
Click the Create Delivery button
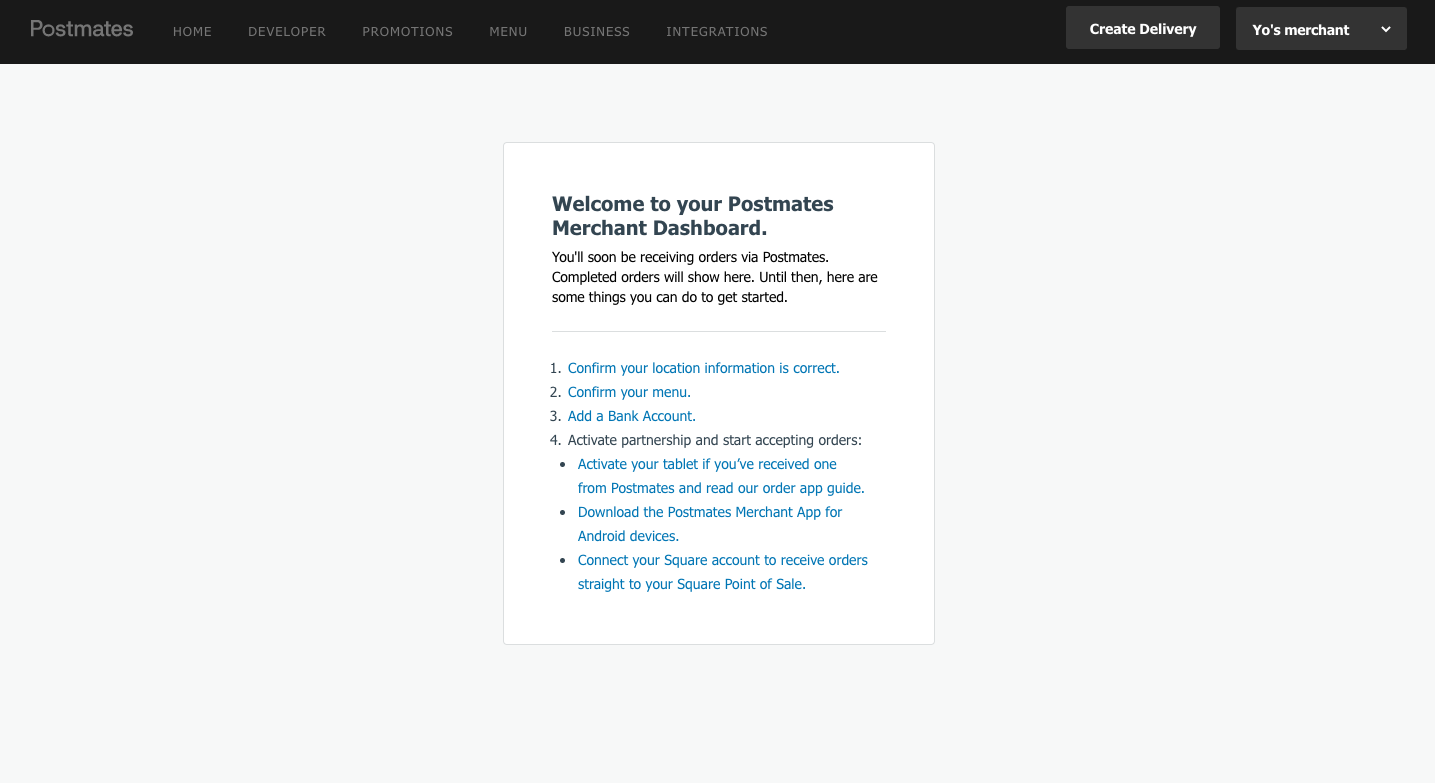coord(1143,28)
